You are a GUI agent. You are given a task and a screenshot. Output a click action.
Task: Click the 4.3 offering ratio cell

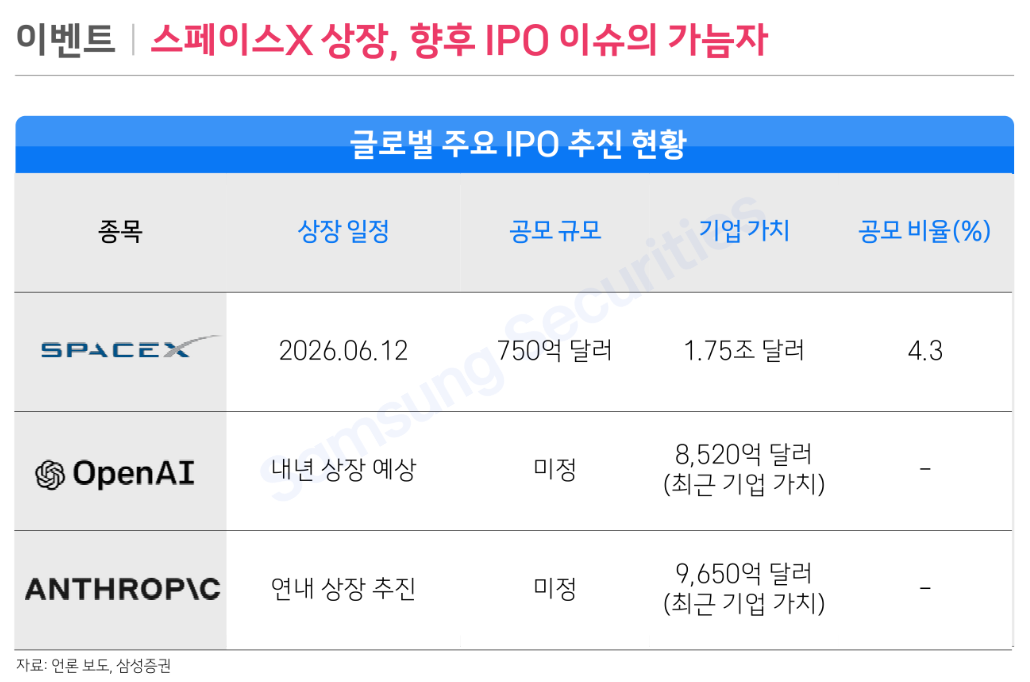tap(925, 351)
